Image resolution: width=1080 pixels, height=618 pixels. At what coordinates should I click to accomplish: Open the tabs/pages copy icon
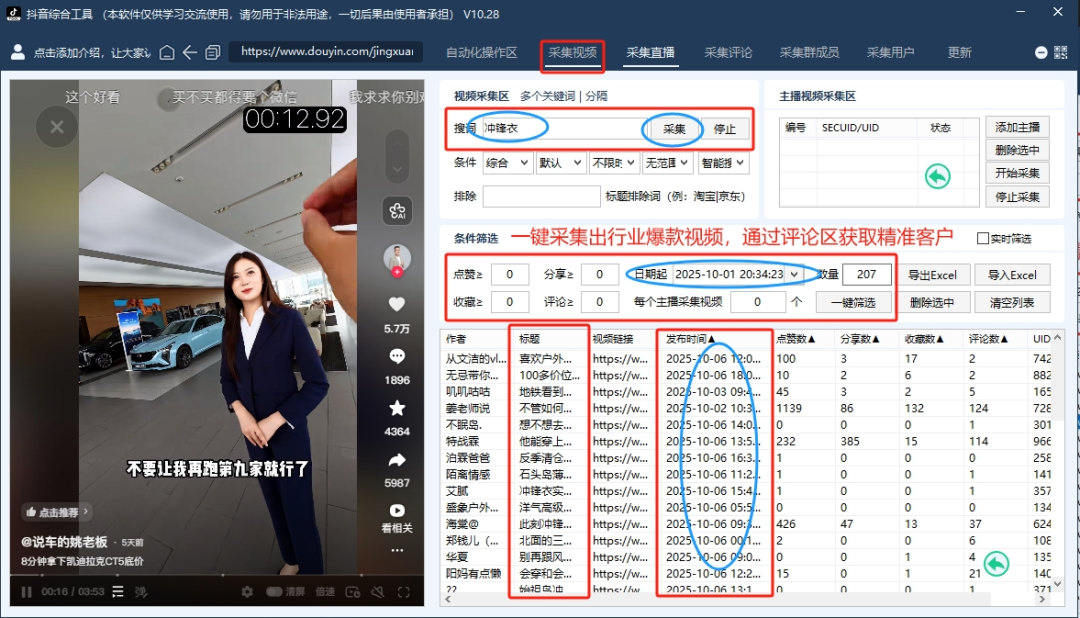coord(213,52)
